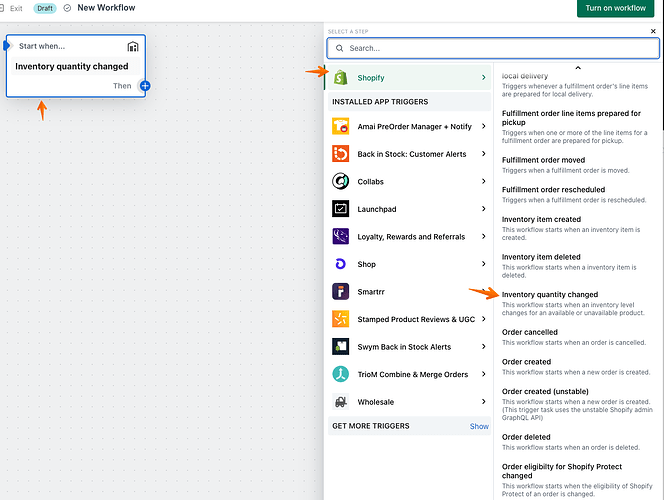Expand Collabs triggers chevron
Screen dimensions: 664x500
[483, 181]
